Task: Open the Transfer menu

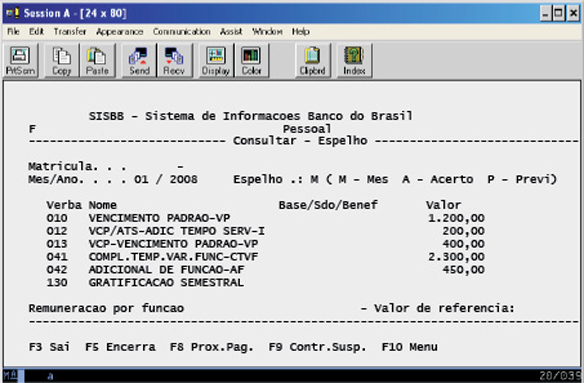Action: pyautogui.click(x=70, y=32)
